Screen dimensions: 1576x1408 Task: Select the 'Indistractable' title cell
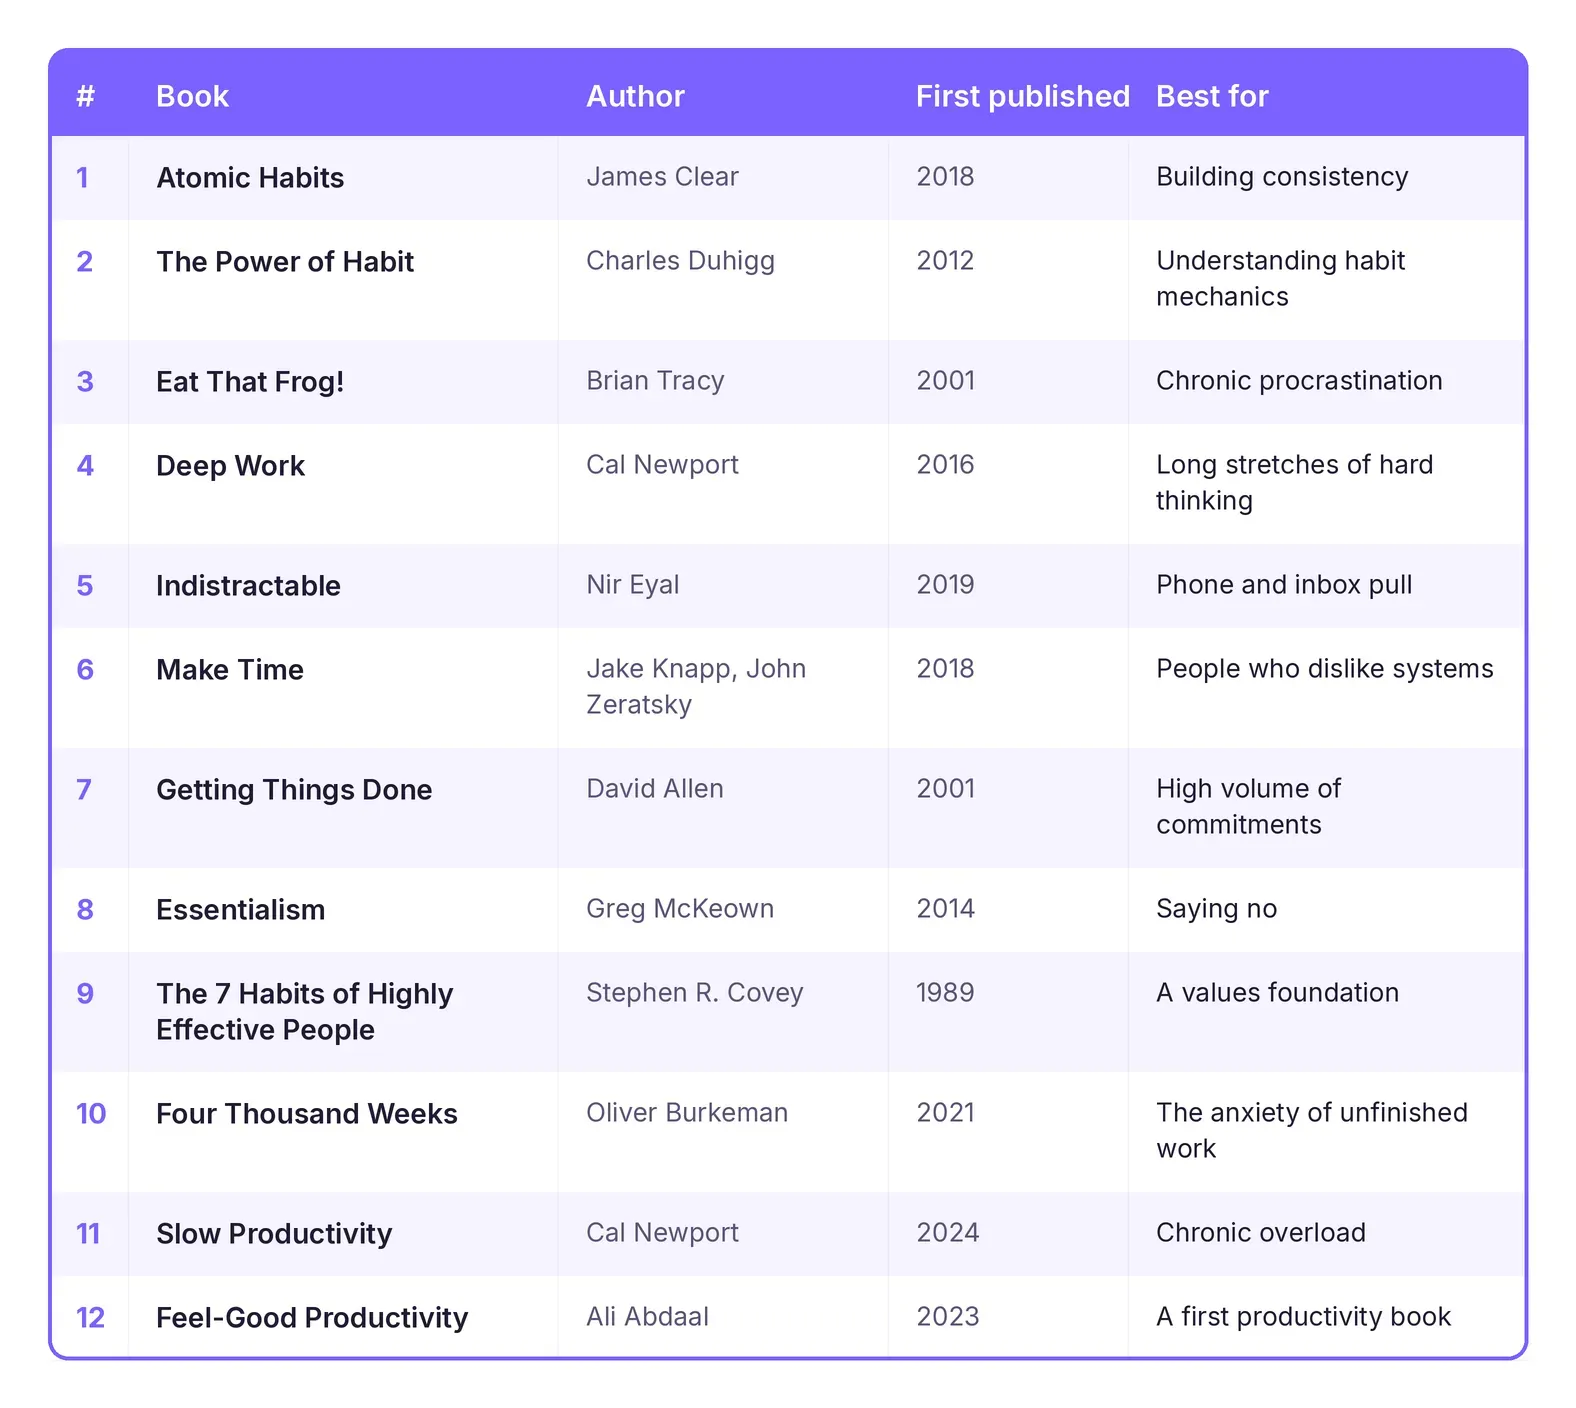(x=248, y=586)
